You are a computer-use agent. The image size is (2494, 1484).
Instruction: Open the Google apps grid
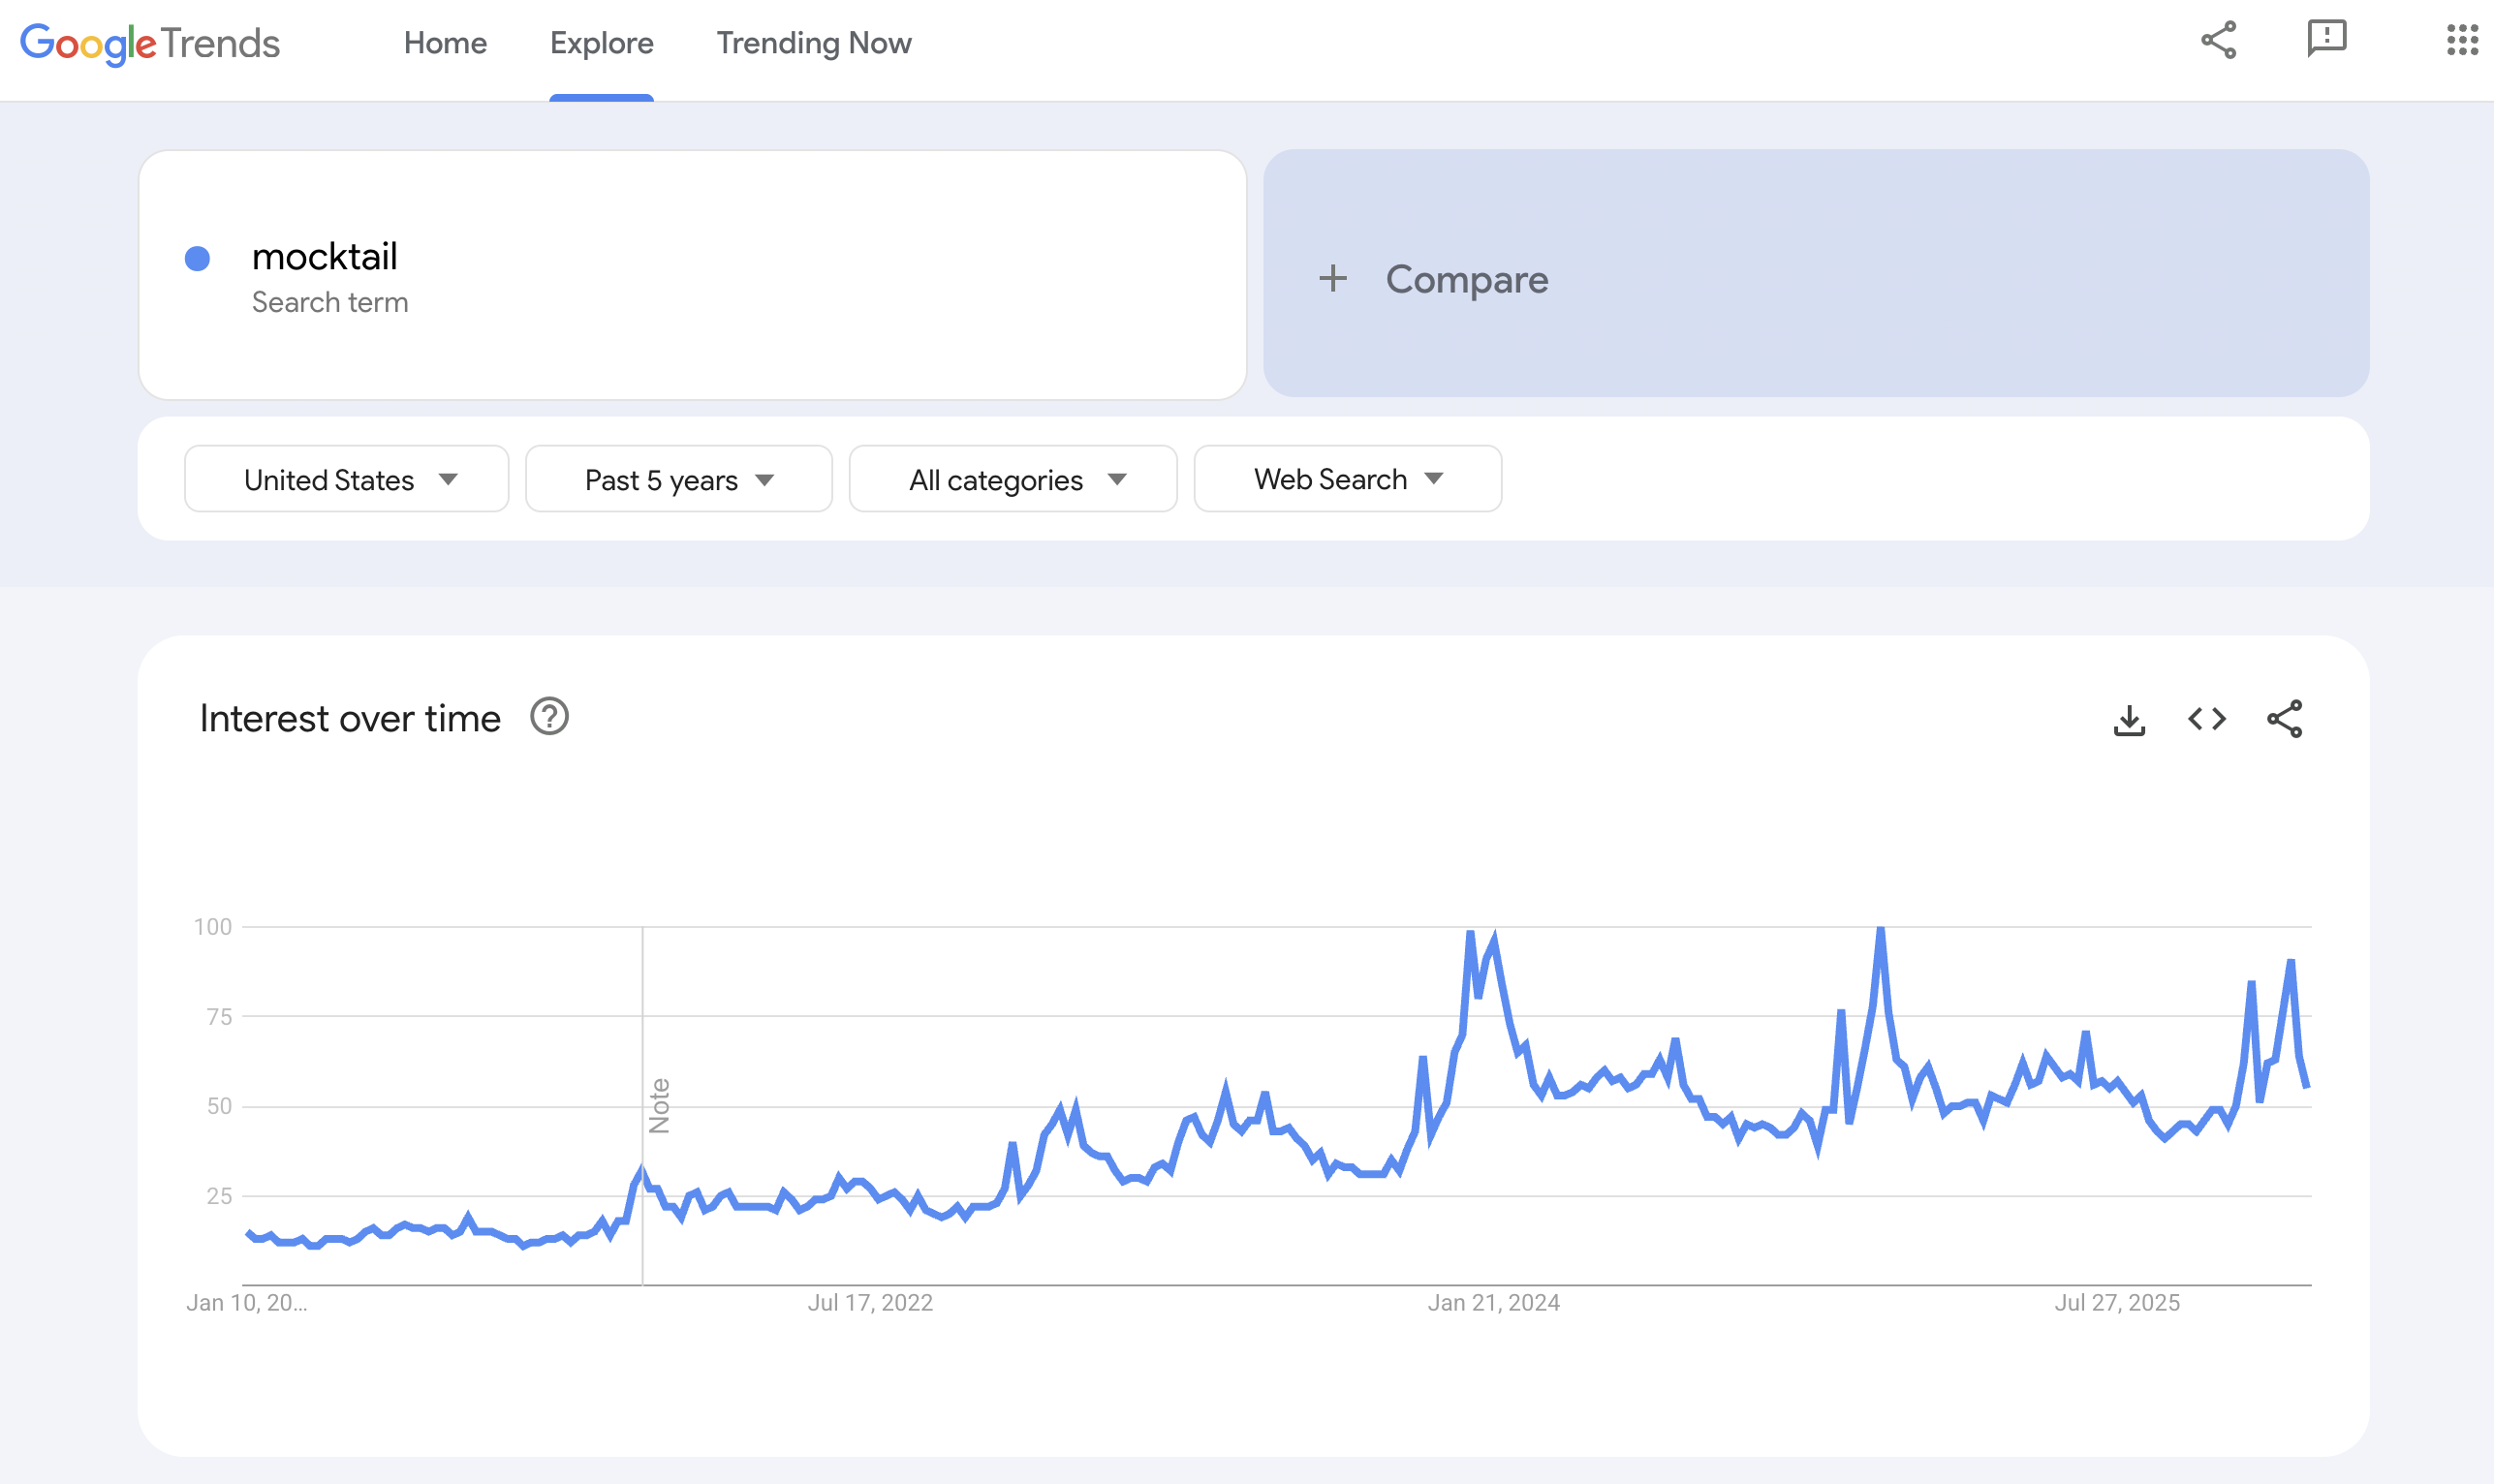pos(2461,40)
